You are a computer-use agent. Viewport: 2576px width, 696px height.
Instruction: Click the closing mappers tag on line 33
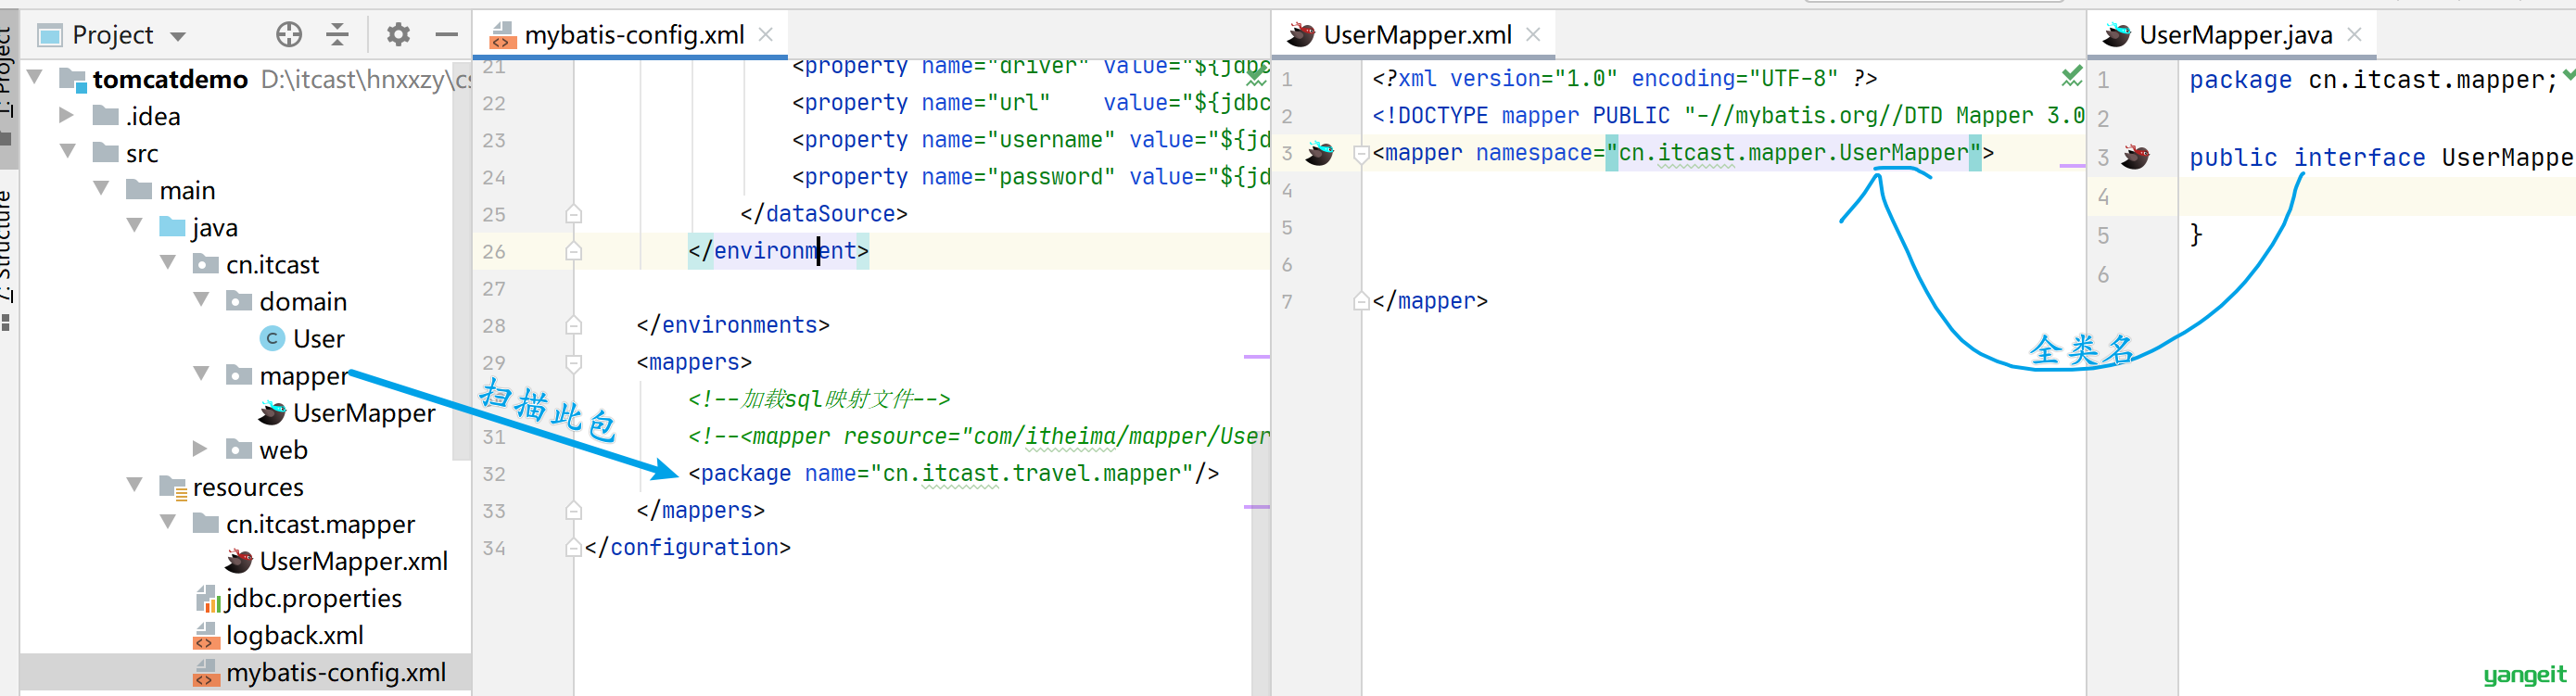tap(700, 510)
